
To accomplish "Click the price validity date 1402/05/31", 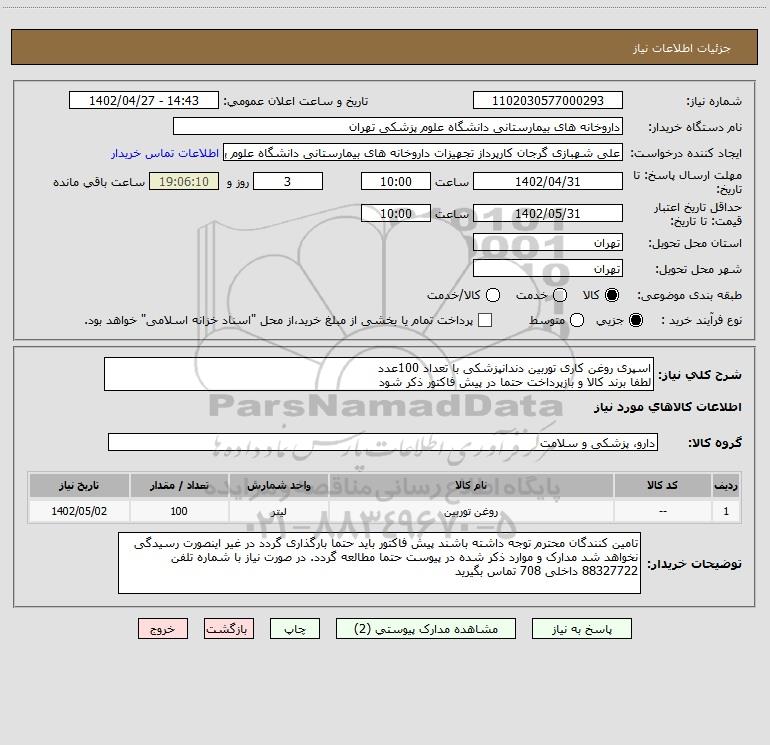I will pos(548,213).
